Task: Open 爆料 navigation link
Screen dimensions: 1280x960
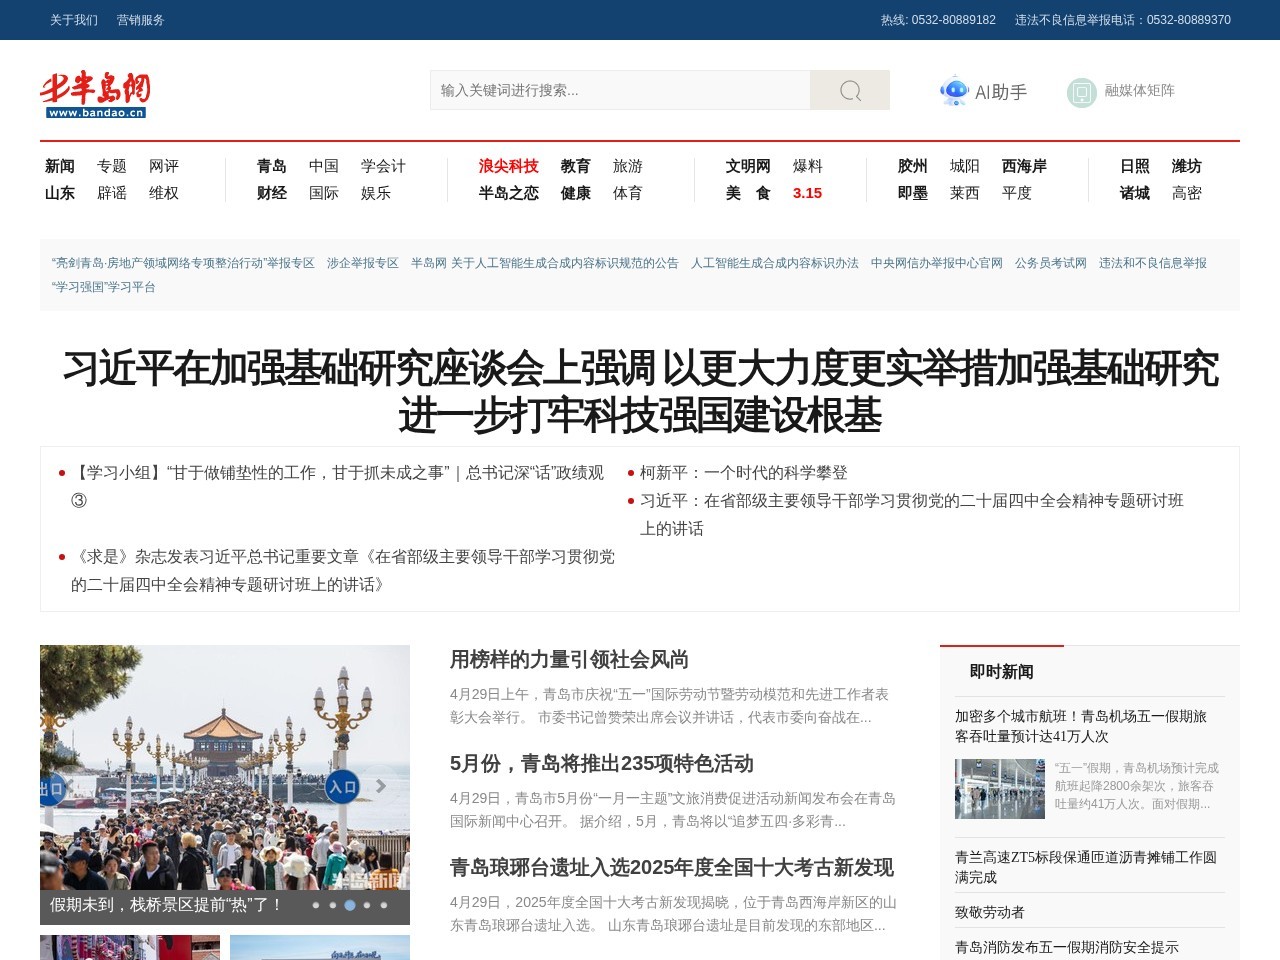Action: coord(808,166)
